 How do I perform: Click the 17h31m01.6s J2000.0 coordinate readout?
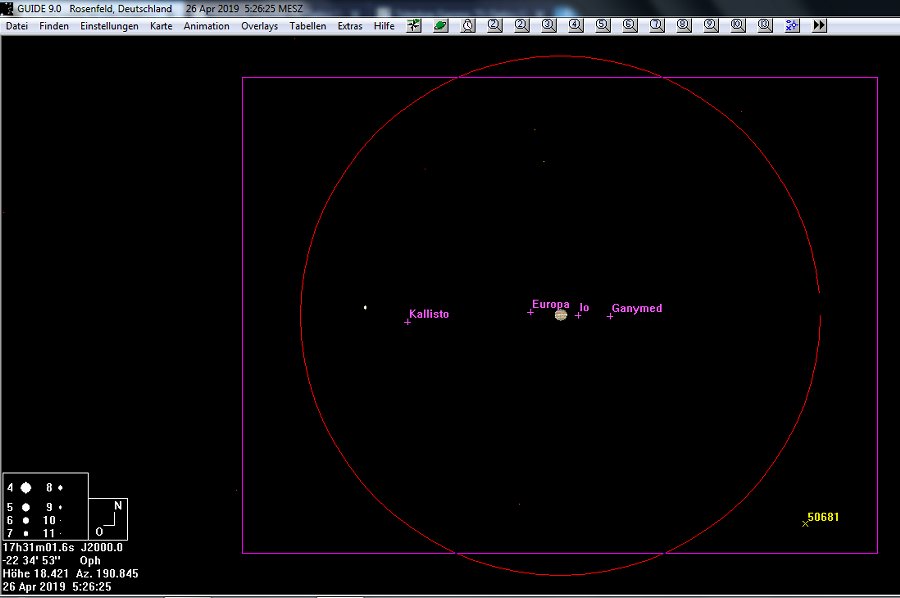pos(63,547)
